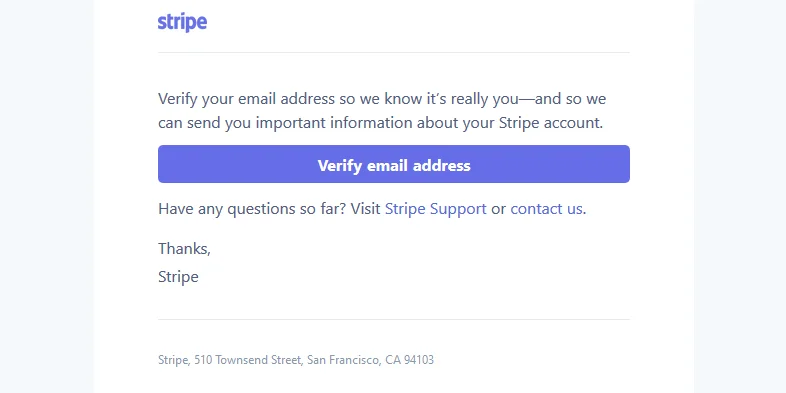Click the word "Stripe," starting footer address
Screen dimensions: 786x393
point(174,360)
